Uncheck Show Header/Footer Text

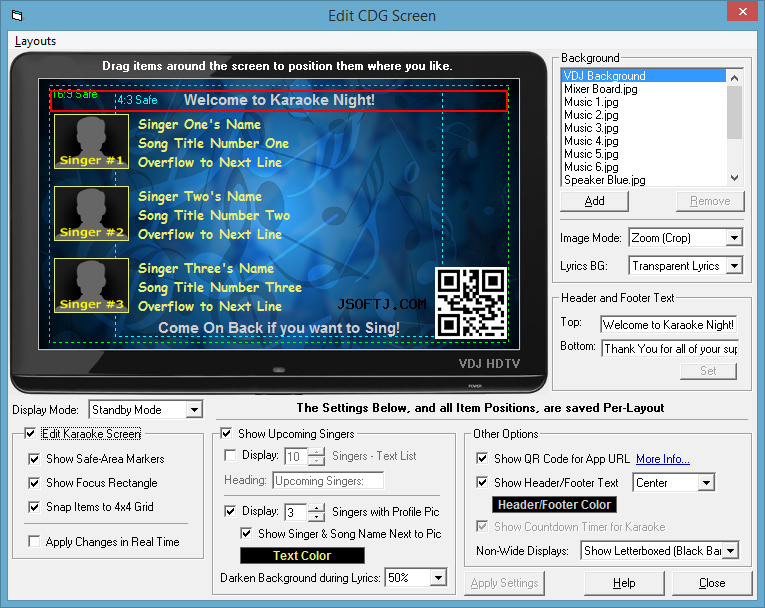tap(482, 482)
